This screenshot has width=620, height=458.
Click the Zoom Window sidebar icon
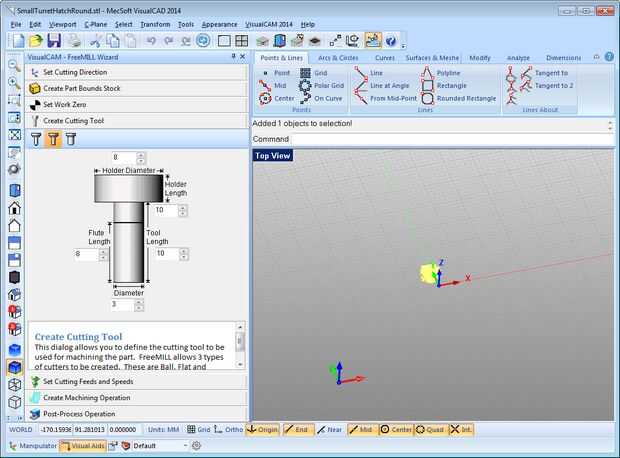pyautogui.click(x=14, y=100)
